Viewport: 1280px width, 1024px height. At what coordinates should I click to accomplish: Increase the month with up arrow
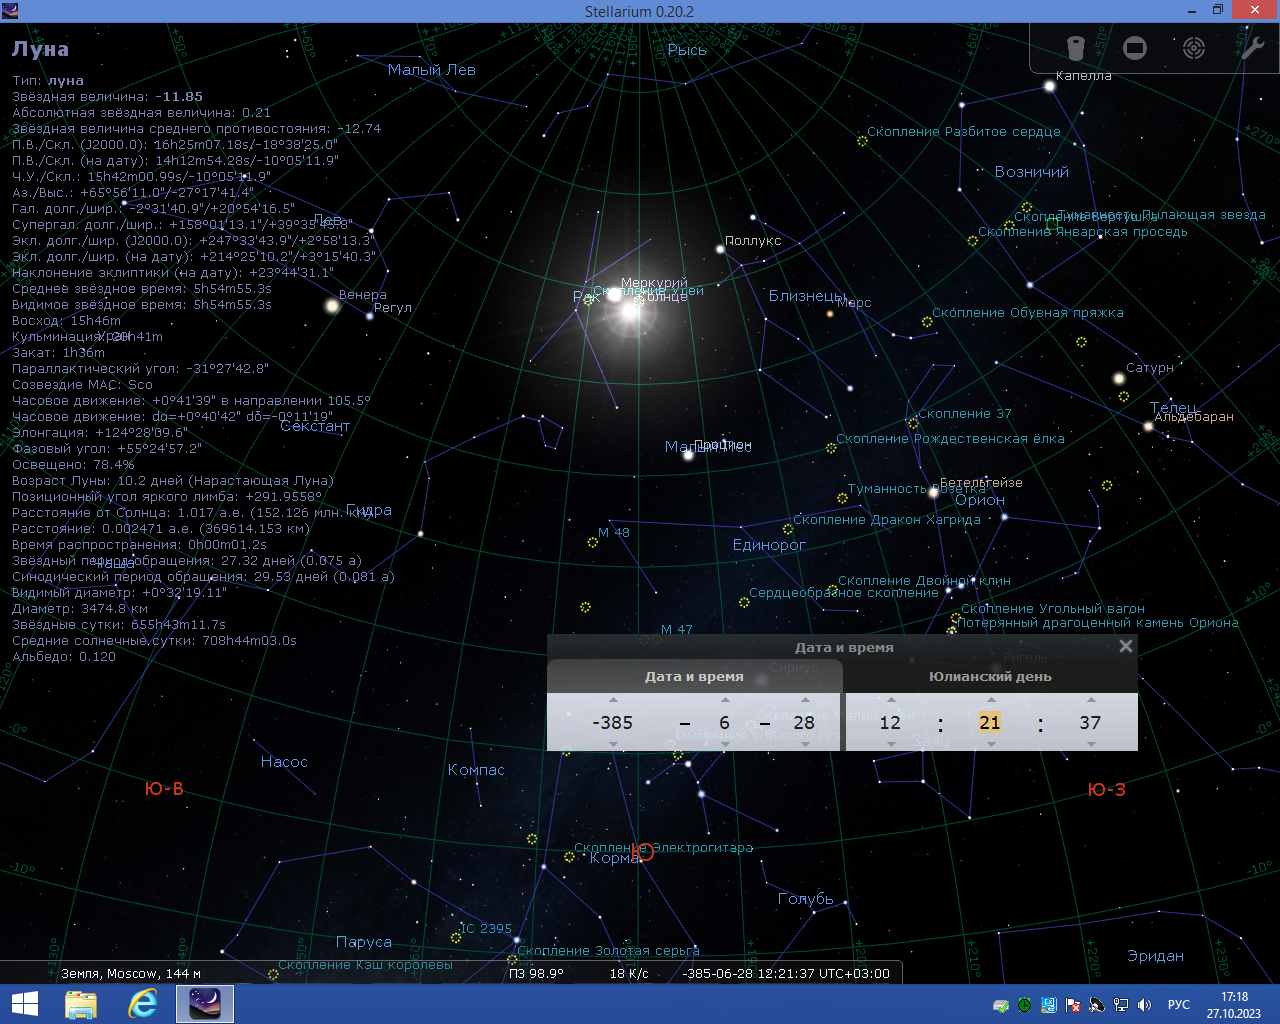(725, 700)
